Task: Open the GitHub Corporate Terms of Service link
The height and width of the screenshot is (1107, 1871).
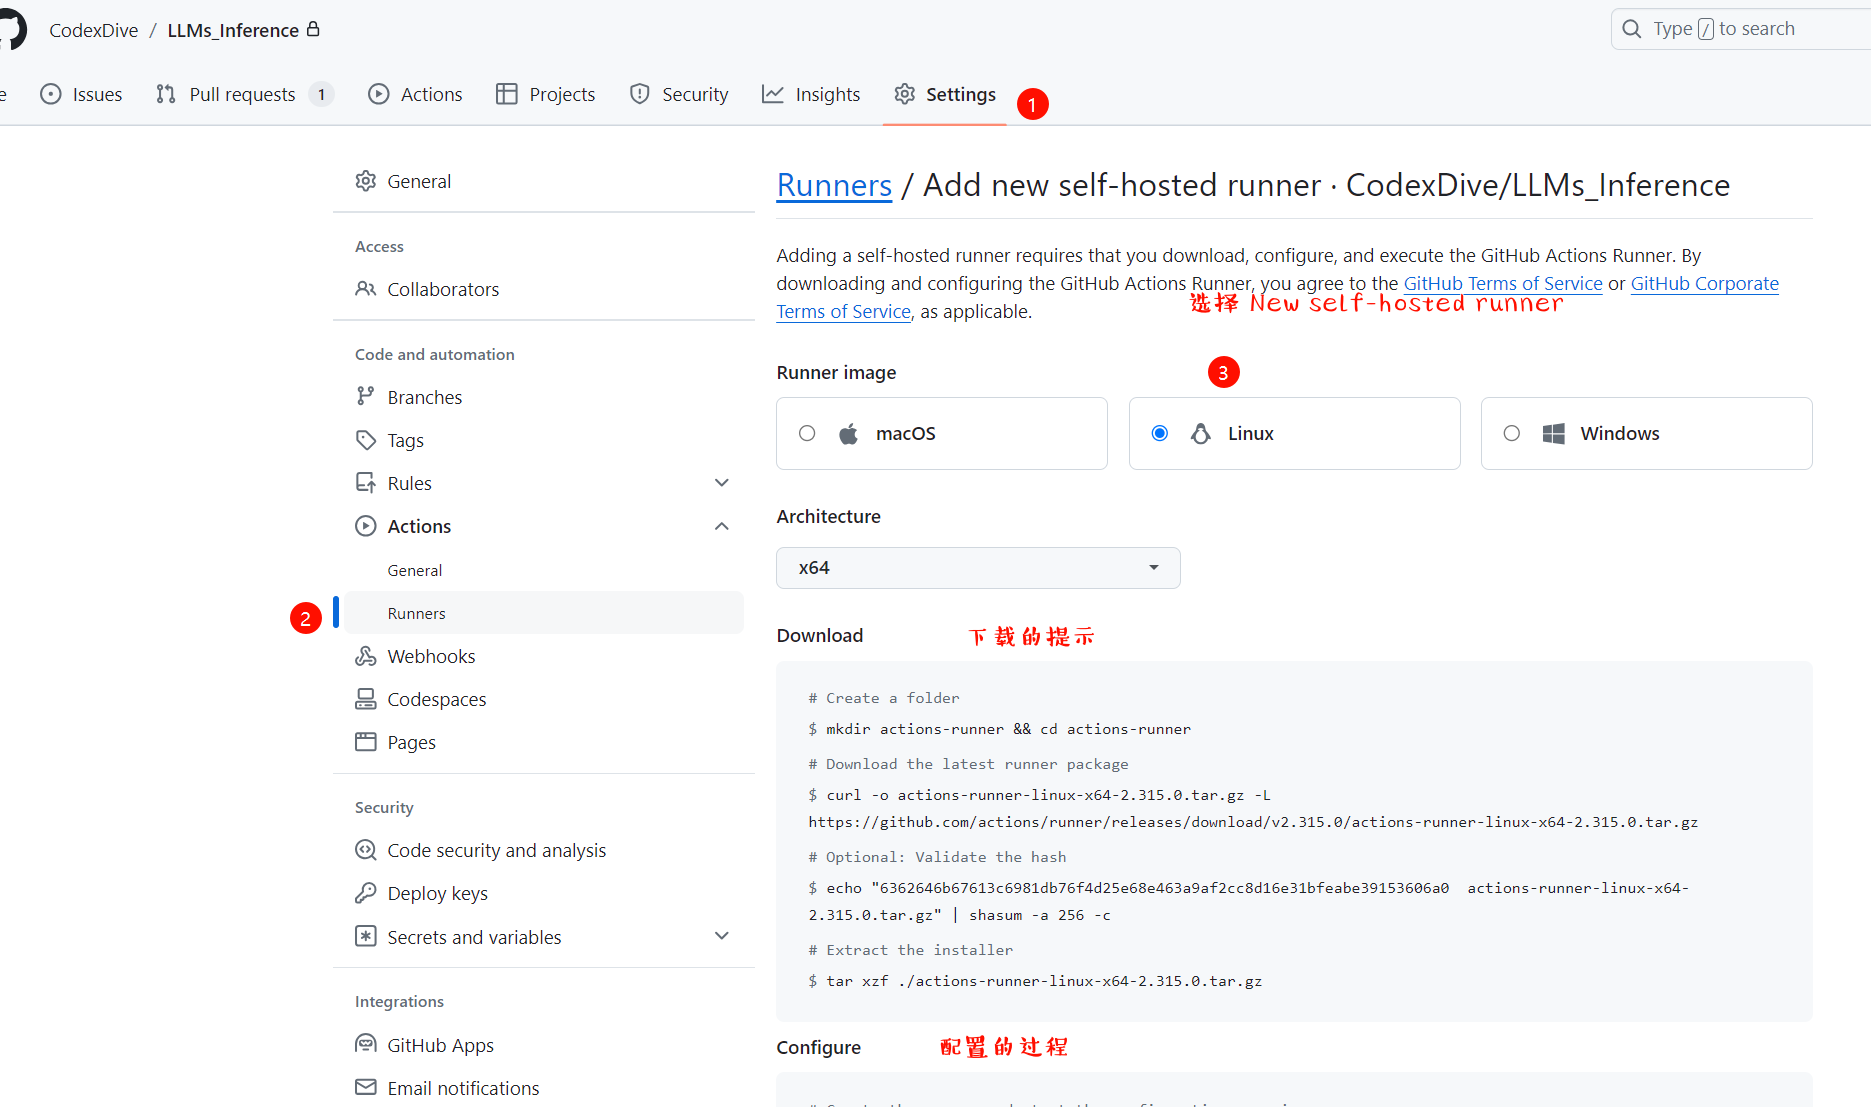Action: 1704,283
